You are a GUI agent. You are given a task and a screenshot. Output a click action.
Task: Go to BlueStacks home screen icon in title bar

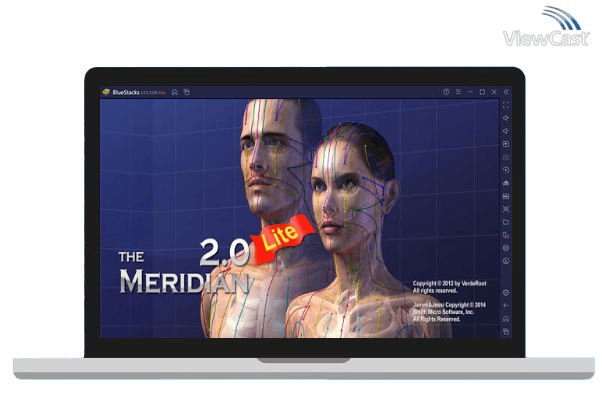pos(175,92)
